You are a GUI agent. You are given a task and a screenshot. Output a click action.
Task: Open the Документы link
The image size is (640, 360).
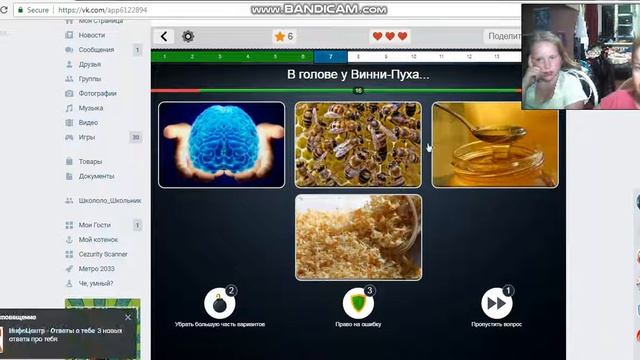(96, 176)
